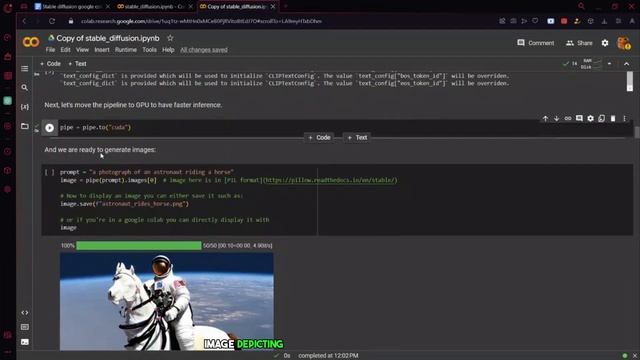Screen dimensions: 640x360
Task: Open the Google account avatar
Action: tap(623, 43)
